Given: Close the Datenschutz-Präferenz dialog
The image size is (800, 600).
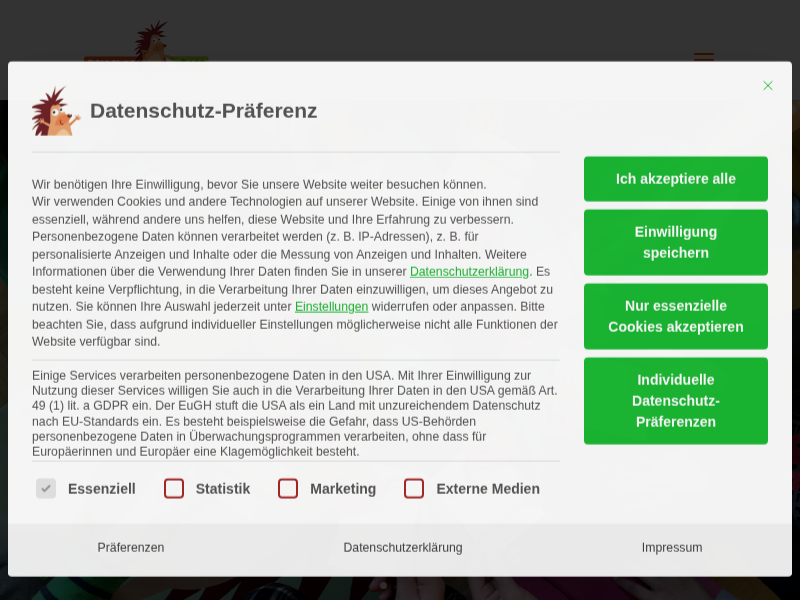Looking at the screenshot, I should [x=768, y=86].
